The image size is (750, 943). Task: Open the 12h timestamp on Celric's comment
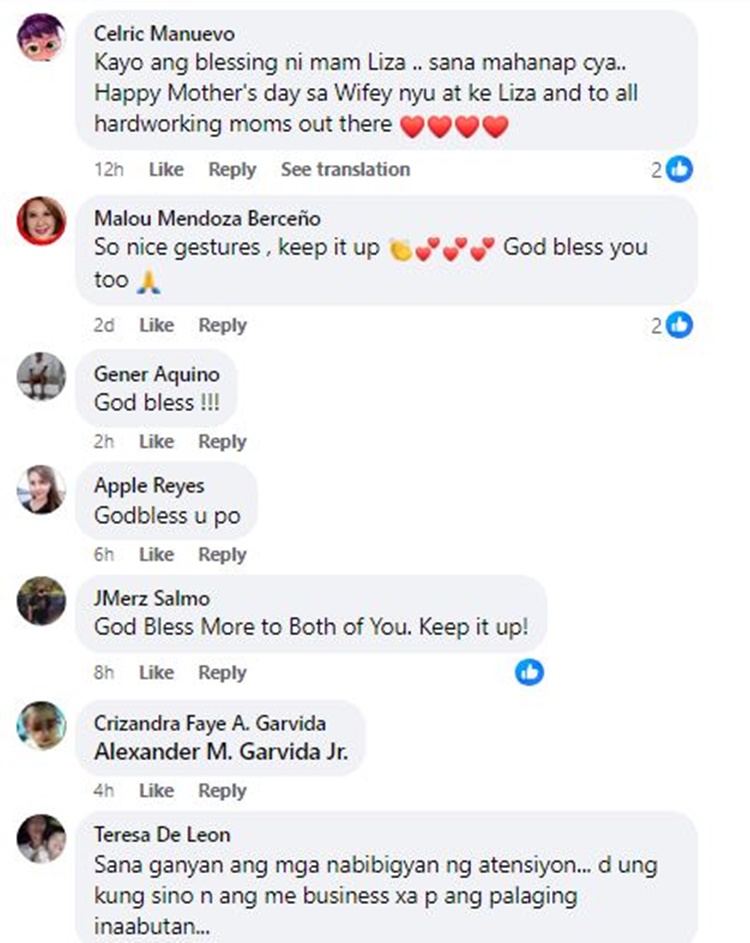[108, 169]
